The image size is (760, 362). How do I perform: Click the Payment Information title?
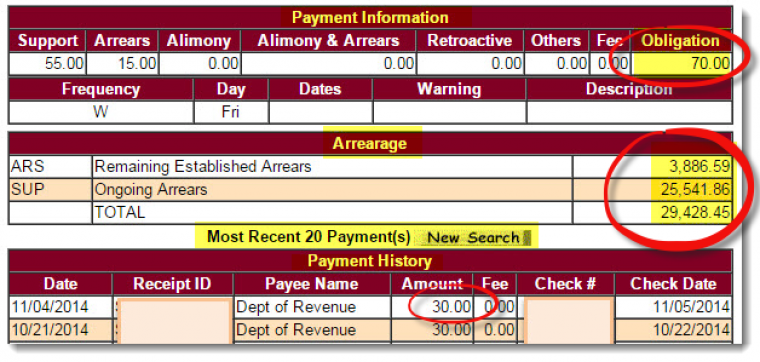click(x=370, y=18)
